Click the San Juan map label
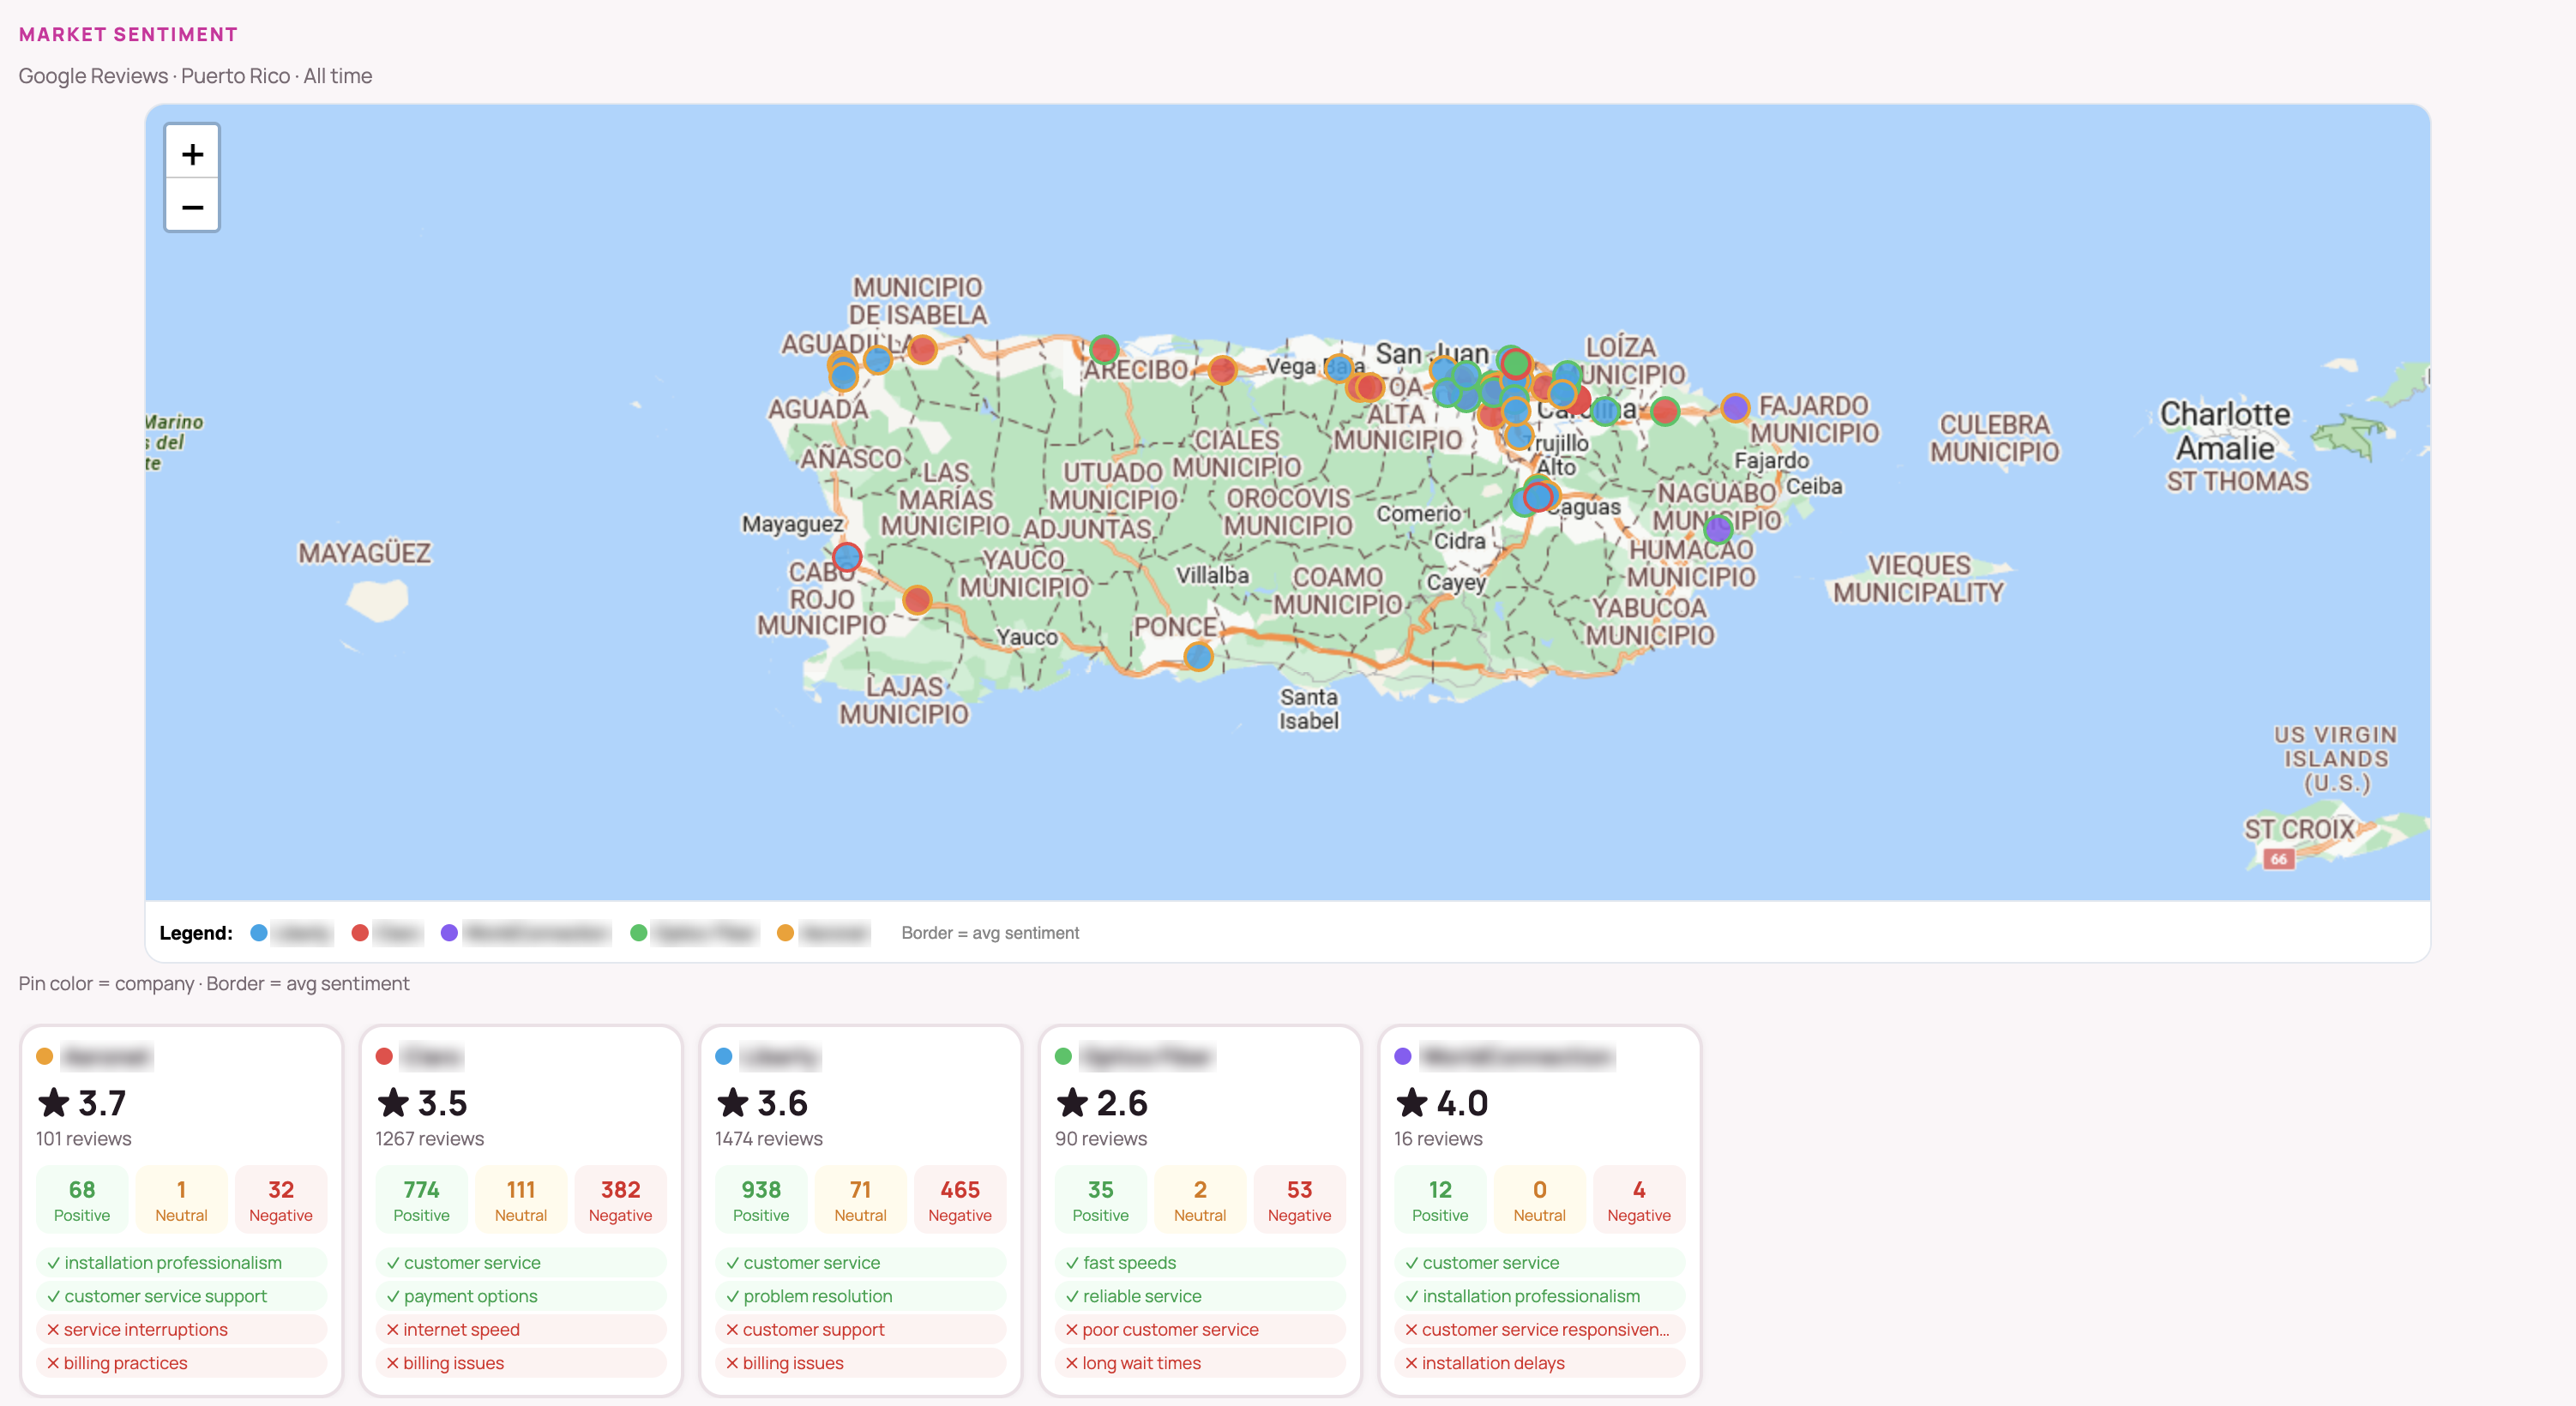Screen dimensions: 2576x1406 tap(1432, 354)
